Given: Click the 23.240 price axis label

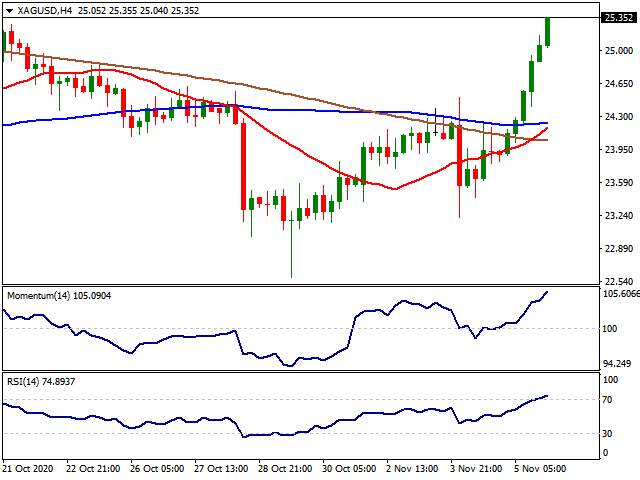Looking at the screenshot, I should [x=619, y=216].
